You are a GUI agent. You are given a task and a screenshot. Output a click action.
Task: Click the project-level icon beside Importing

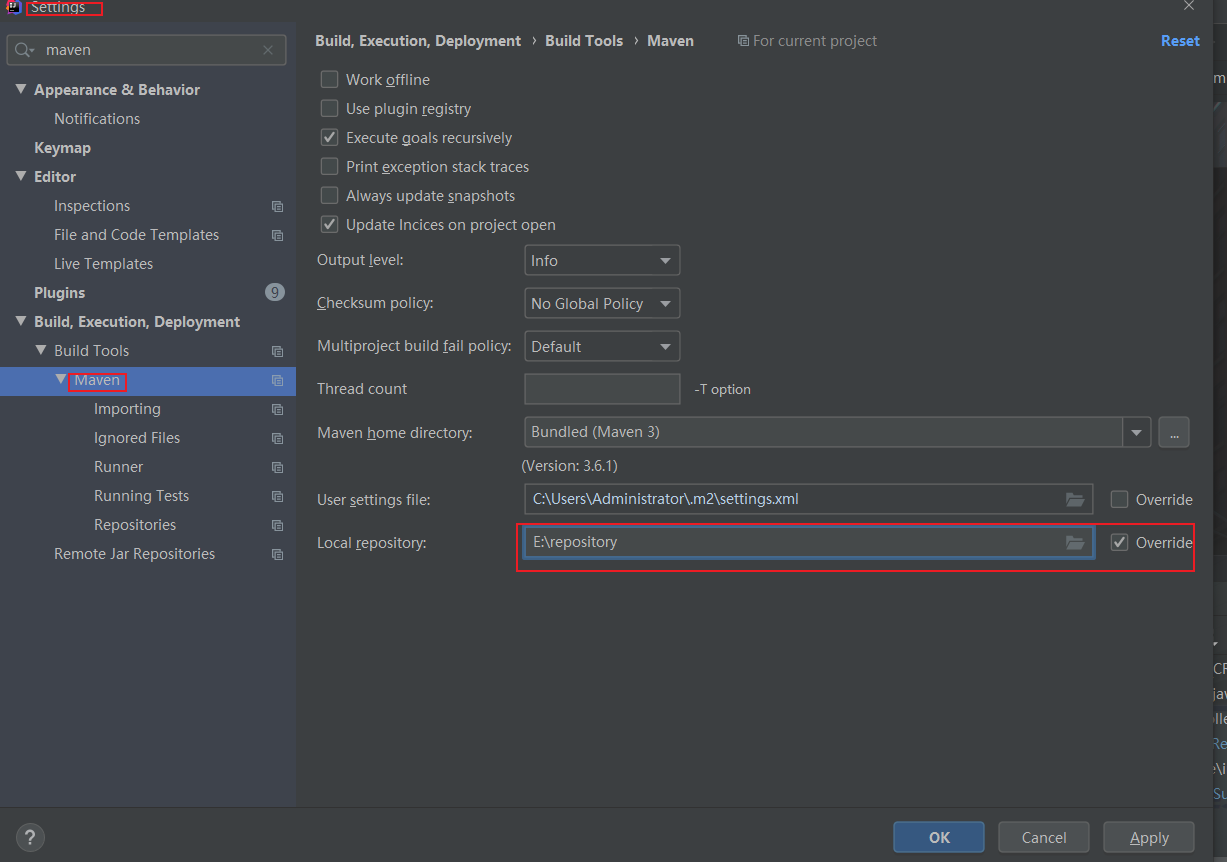point(277,409)
